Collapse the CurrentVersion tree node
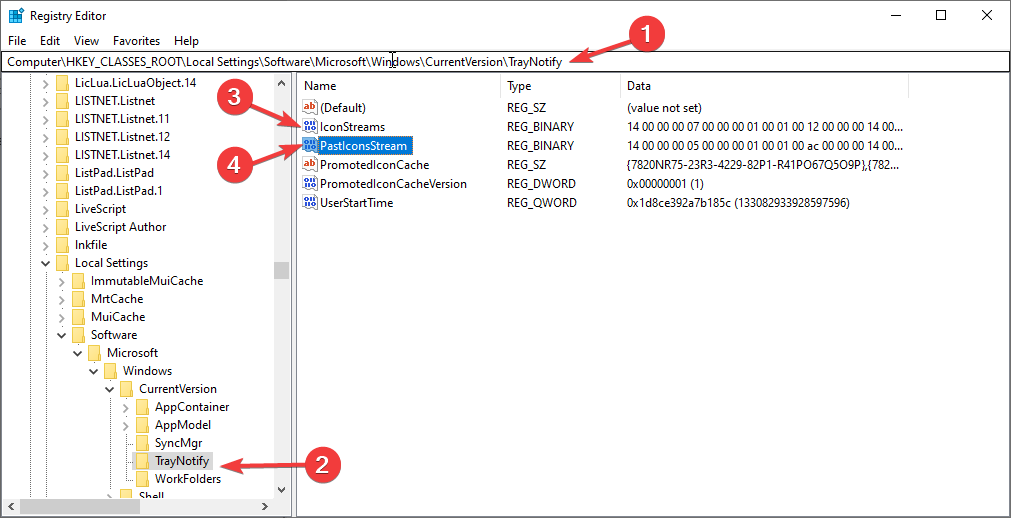This screenshot has width=1011, height=518. [x=109, y=389]
